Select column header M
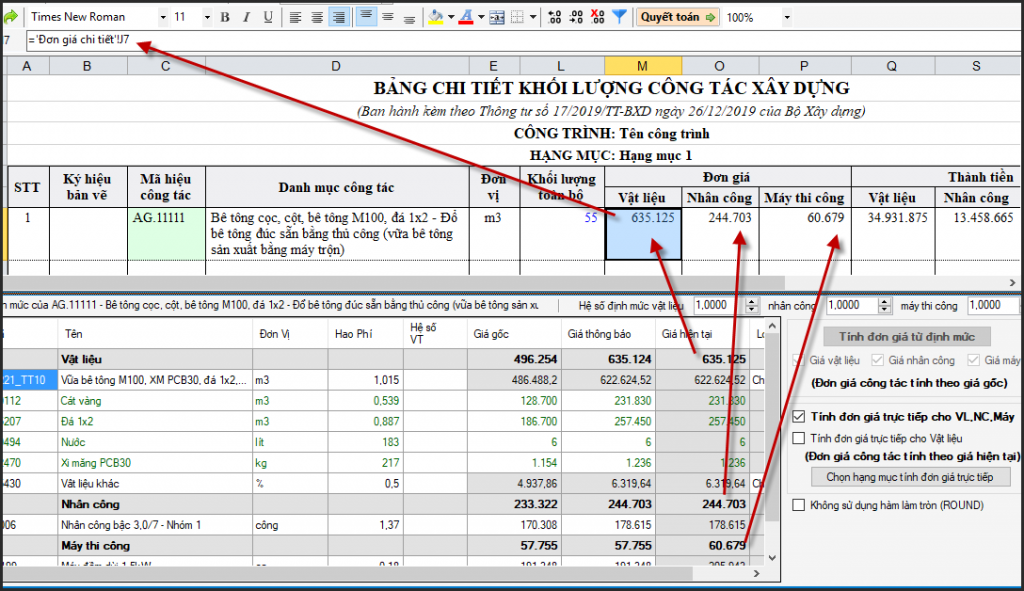Screen dimensions: 1024x591 point(643,66)
